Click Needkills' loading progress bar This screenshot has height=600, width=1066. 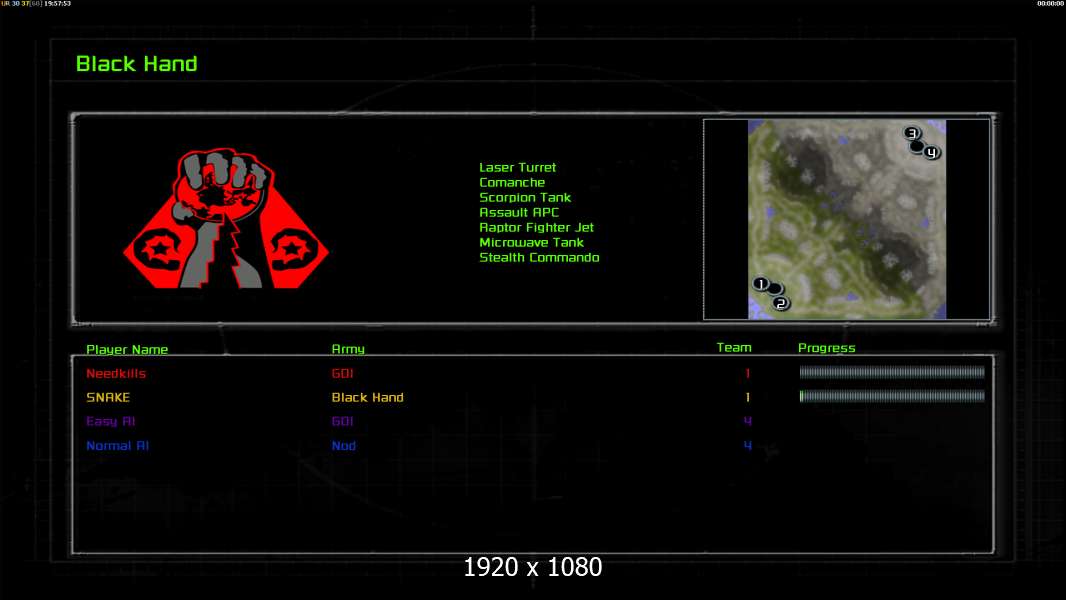pos(892,372)
